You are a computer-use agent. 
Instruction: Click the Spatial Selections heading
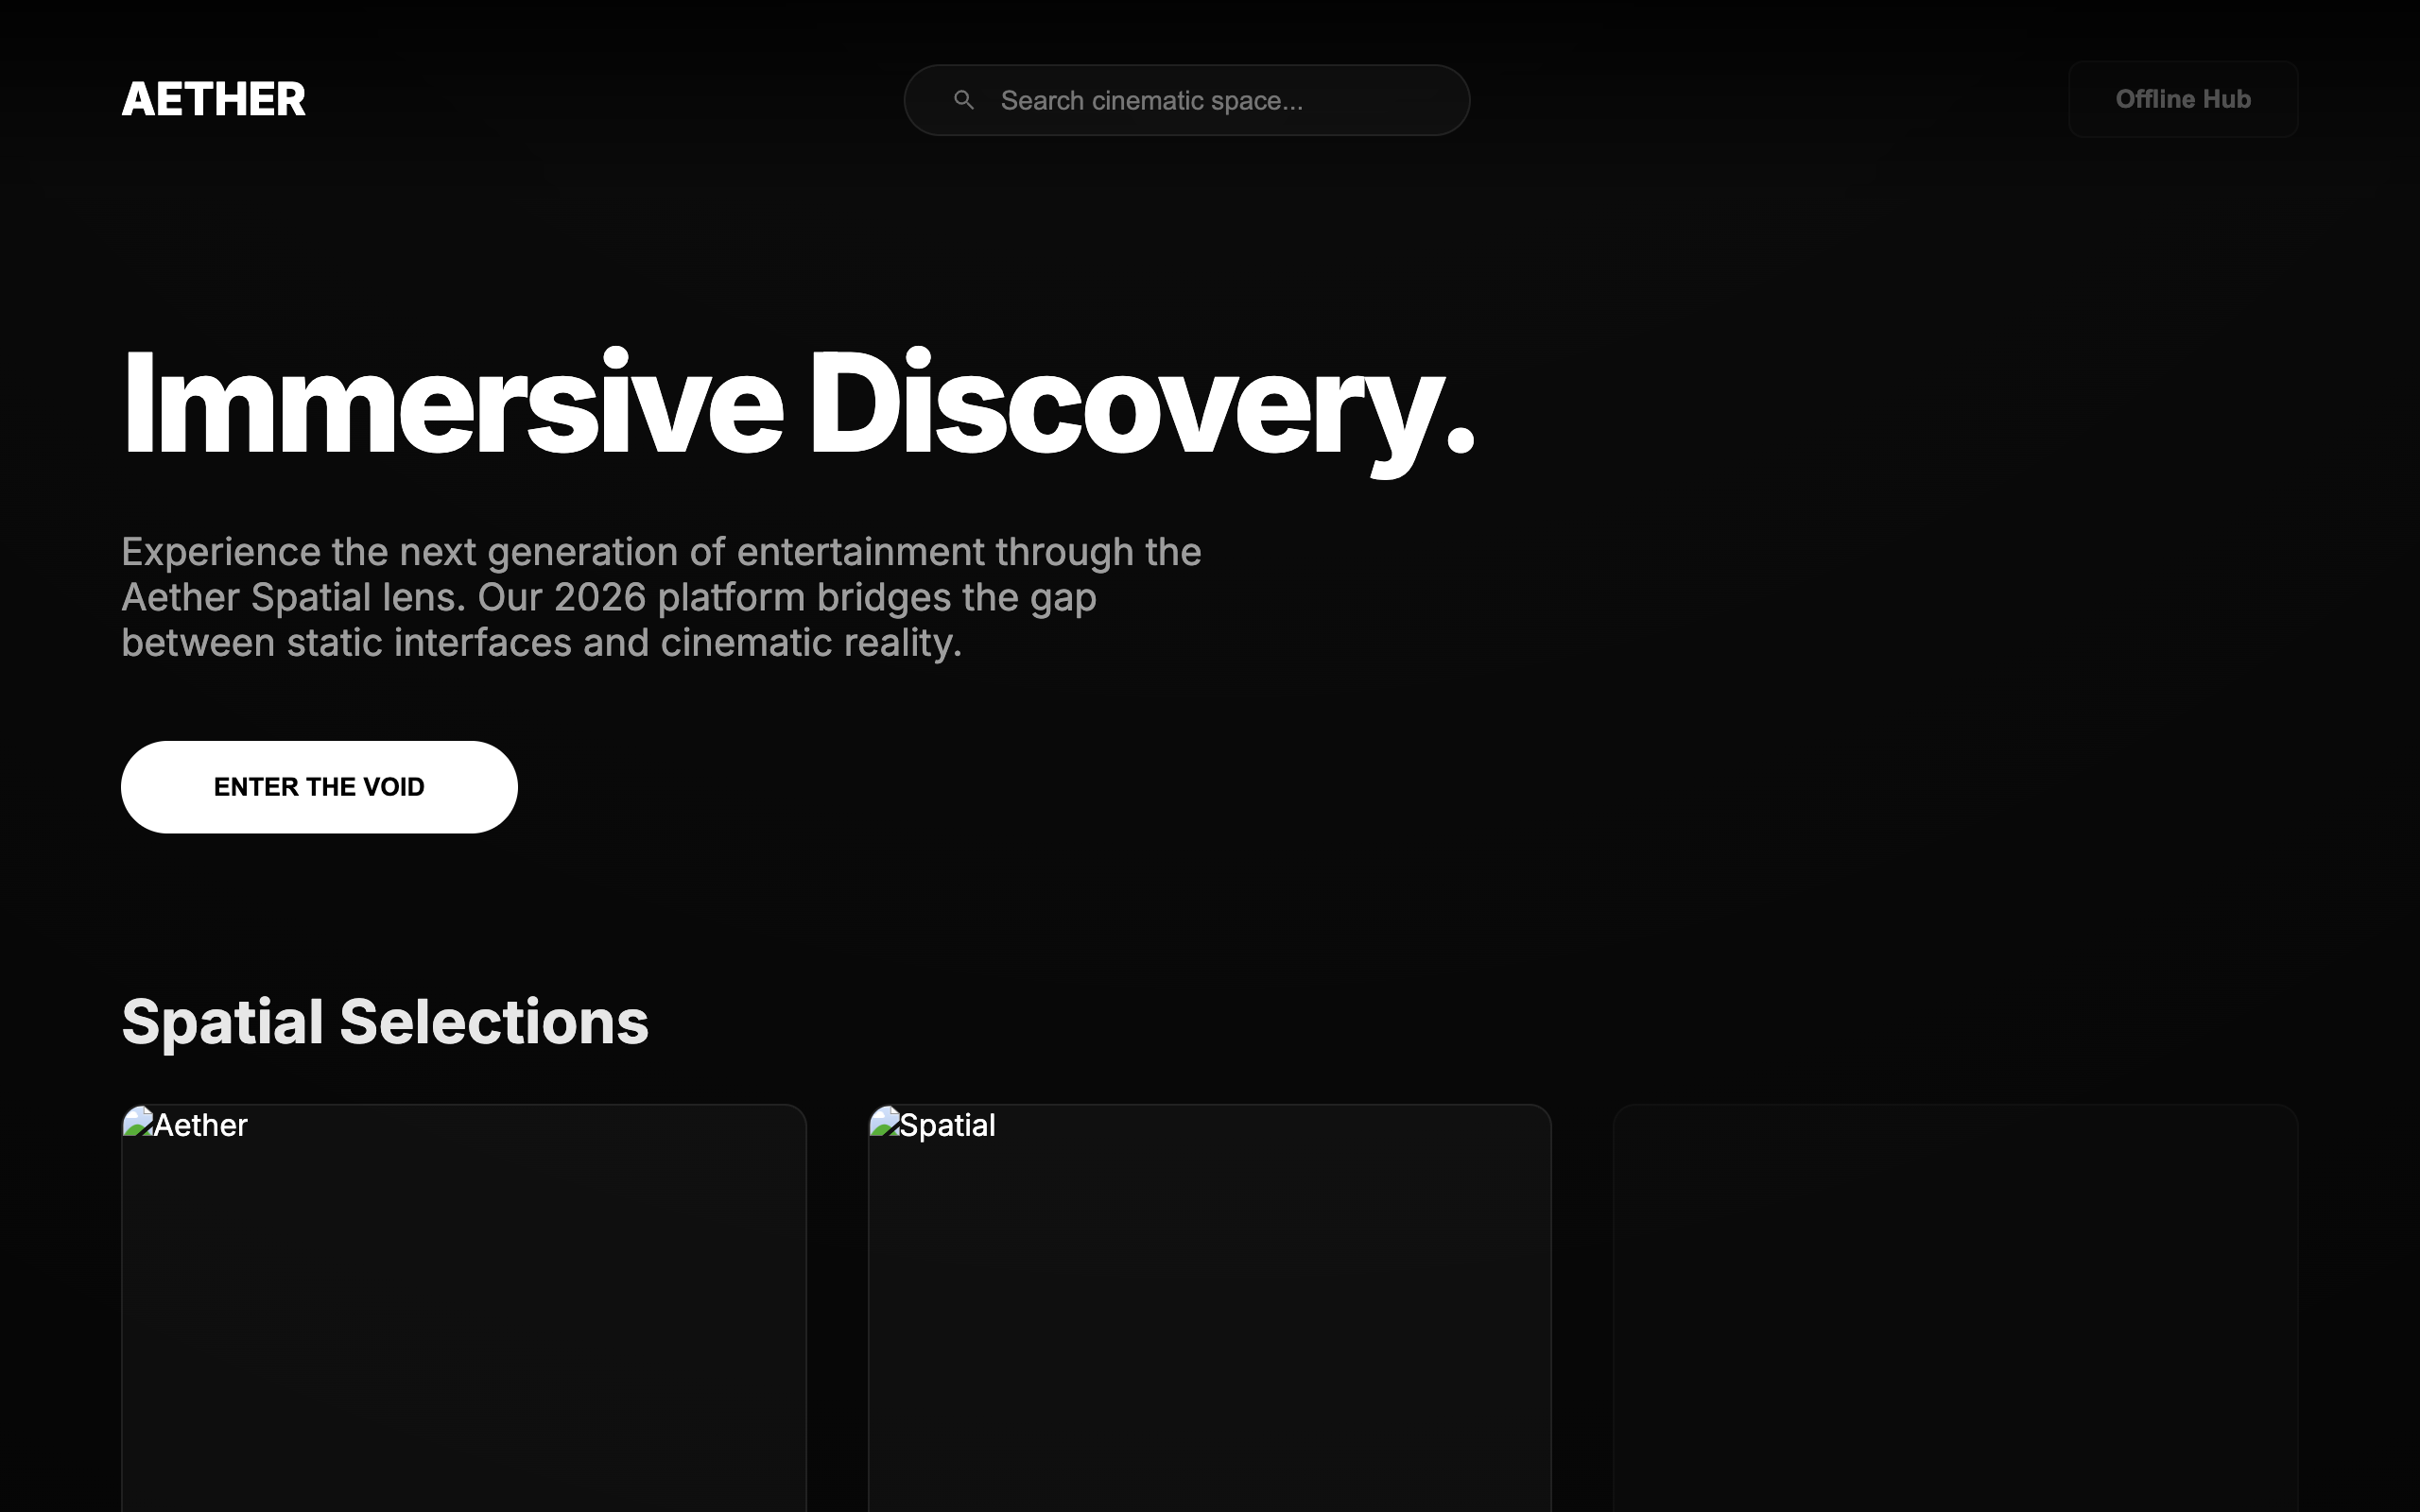pos(385,1021)
